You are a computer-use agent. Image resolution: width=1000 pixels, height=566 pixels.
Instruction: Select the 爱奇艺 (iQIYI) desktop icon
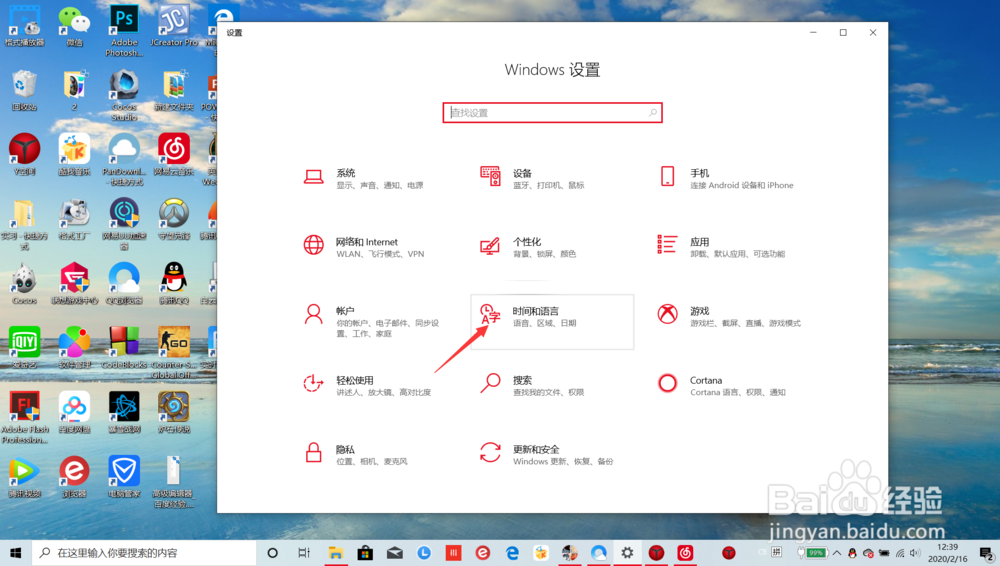[x=24, y=348]
